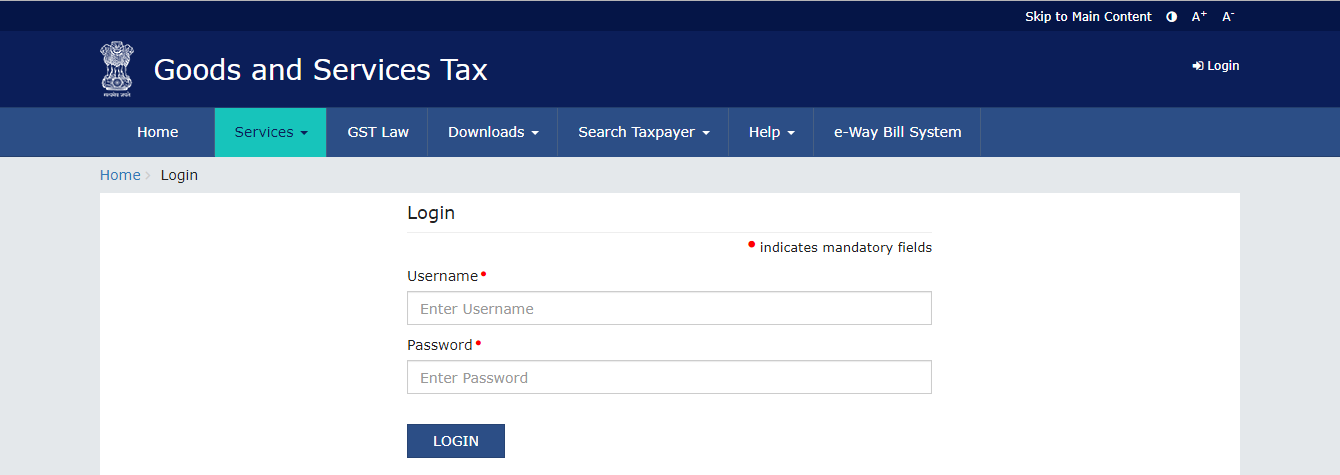This screenshot has width=1340, height=475.
Task: Focus the Enter Username field
Action: point(669,308)
